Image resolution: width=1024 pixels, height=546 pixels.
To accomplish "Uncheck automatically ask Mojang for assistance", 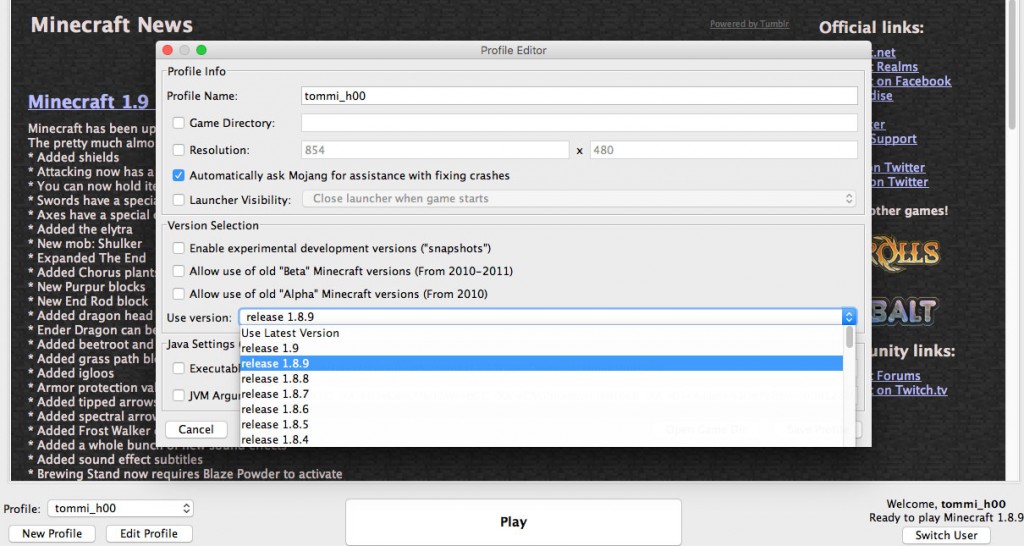I will (179, 175).
